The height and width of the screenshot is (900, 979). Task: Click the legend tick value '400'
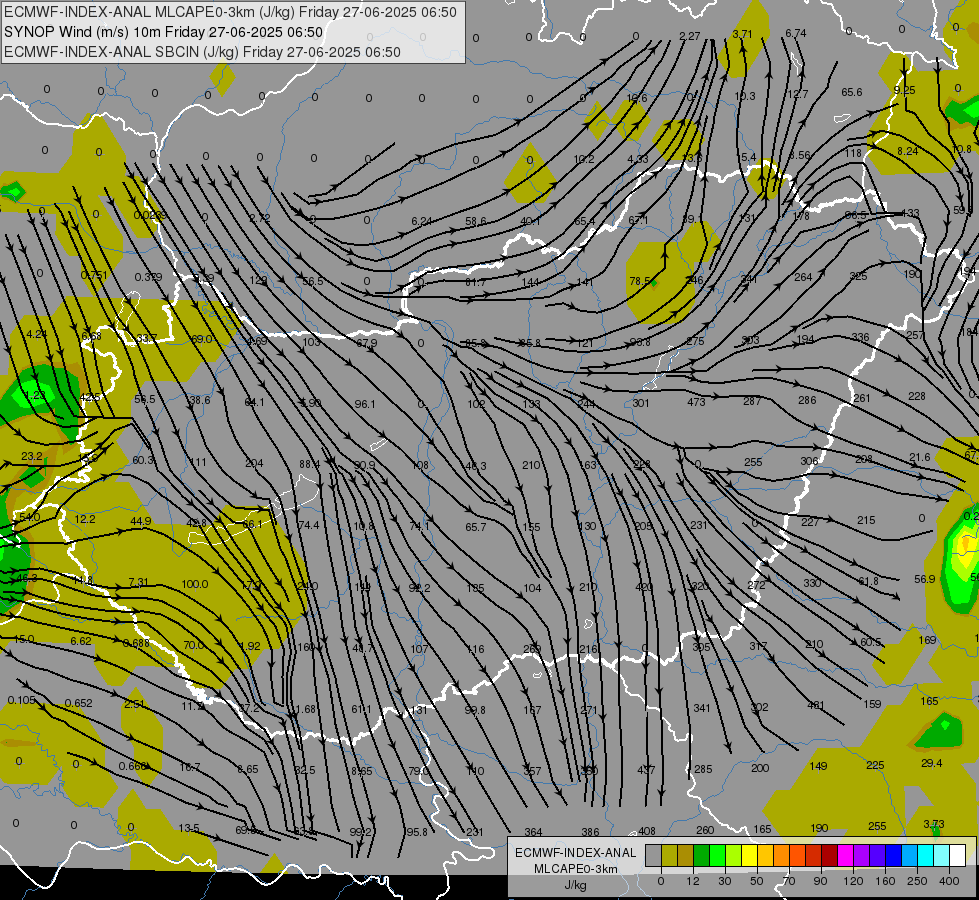pos(949,881)
